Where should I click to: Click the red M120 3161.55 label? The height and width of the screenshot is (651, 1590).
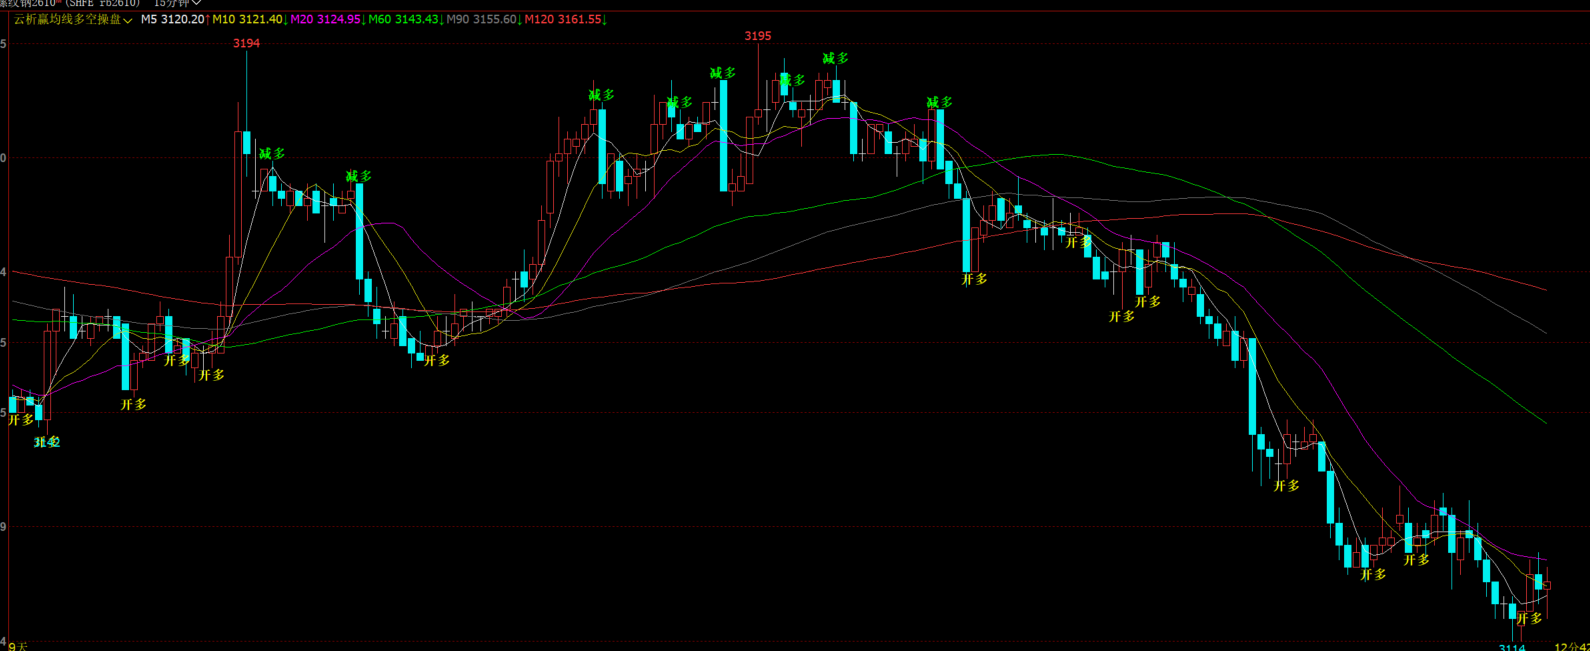click(564, 19)
